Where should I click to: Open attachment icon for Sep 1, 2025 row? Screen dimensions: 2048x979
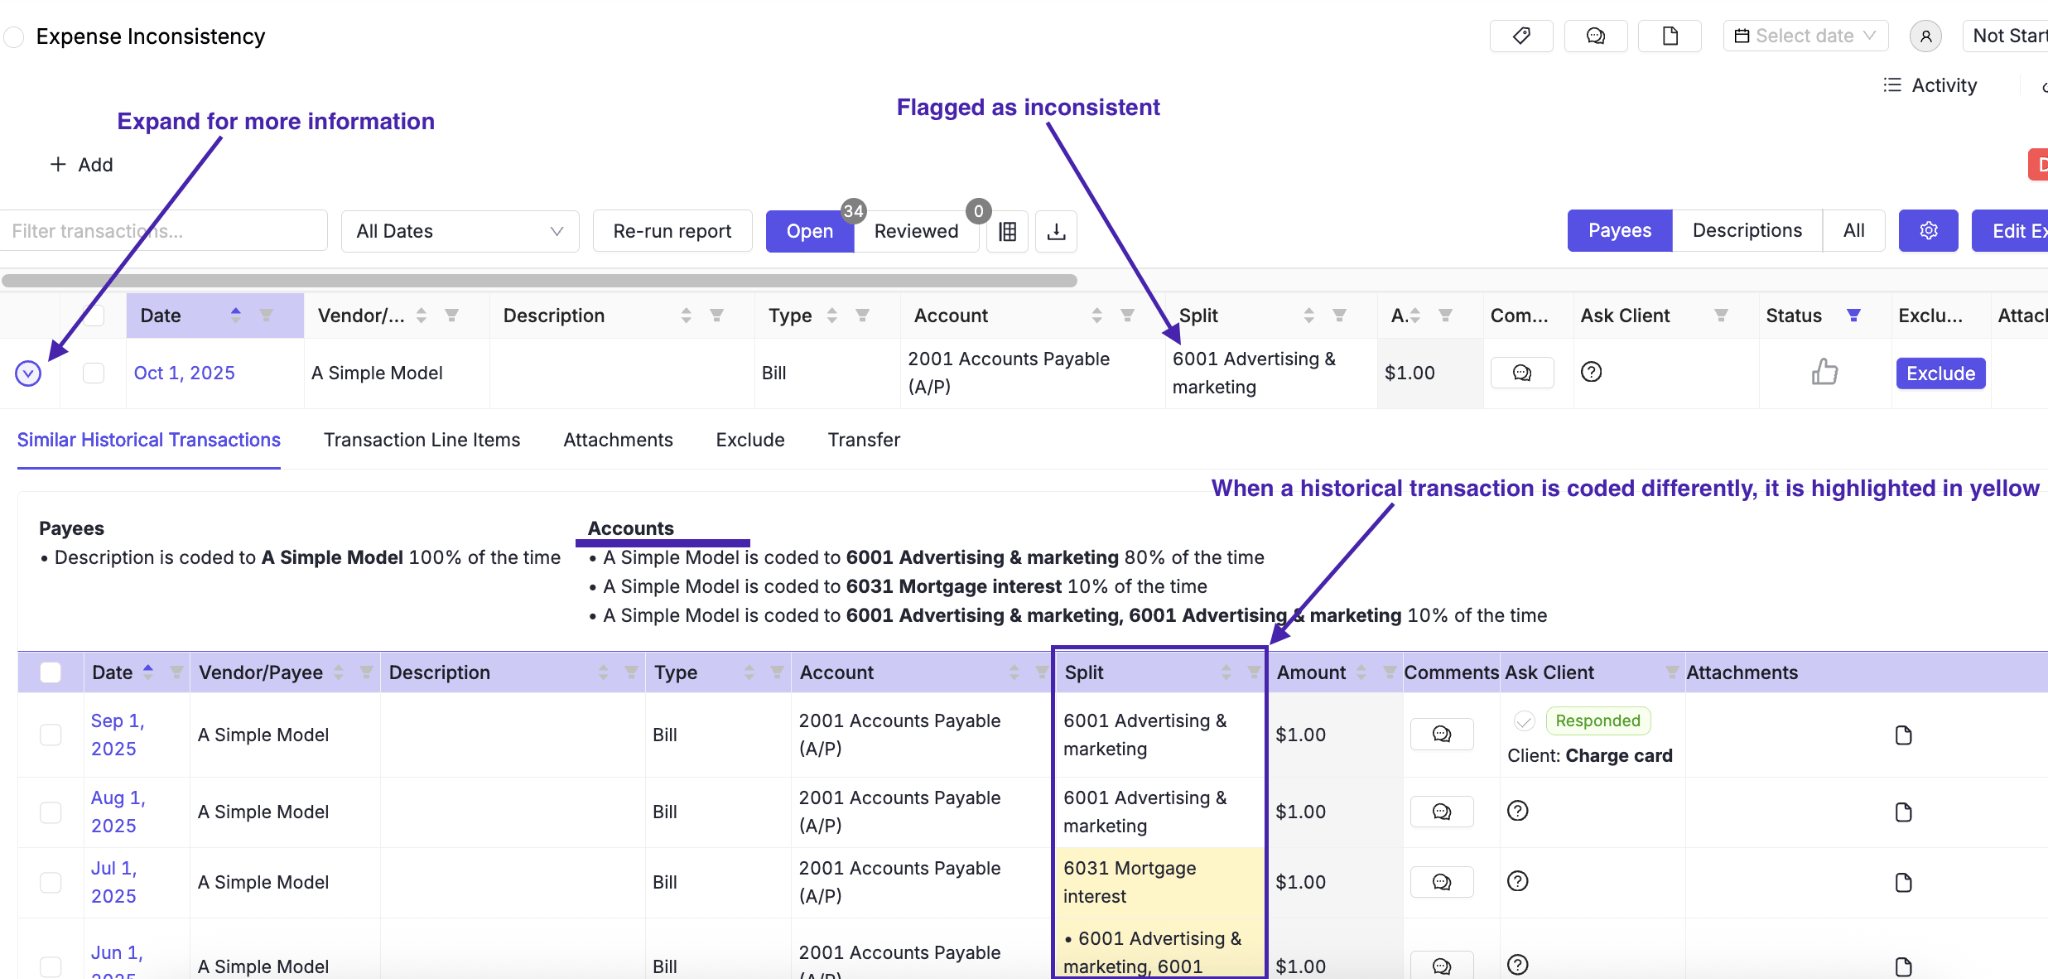point(1903,735)
